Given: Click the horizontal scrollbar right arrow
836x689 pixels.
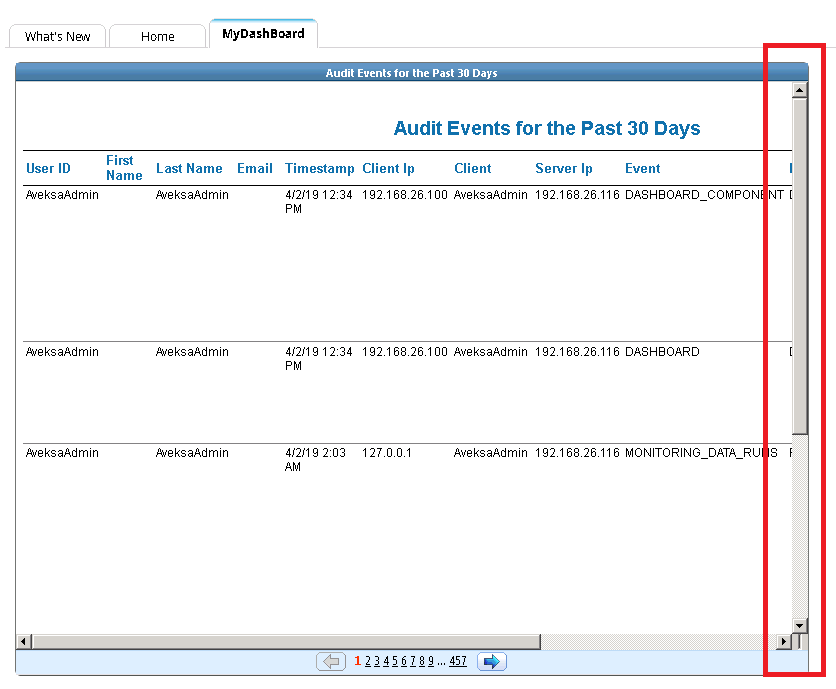Looking at the screenshot, I should click(783, 639).
